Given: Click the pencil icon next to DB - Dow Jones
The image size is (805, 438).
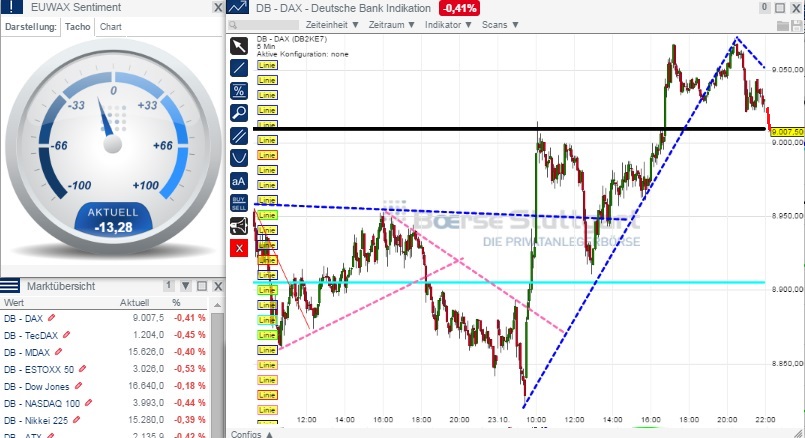Looking at the screenshot, I should coord(78,386).
